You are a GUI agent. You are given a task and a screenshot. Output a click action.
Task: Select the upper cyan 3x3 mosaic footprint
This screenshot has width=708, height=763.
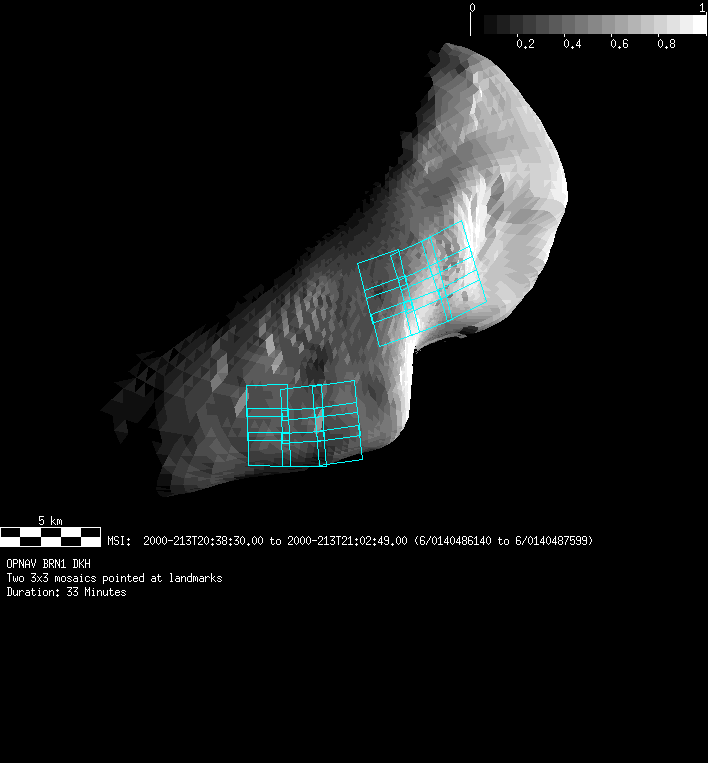pyautogui.click(x=422, y=284)
